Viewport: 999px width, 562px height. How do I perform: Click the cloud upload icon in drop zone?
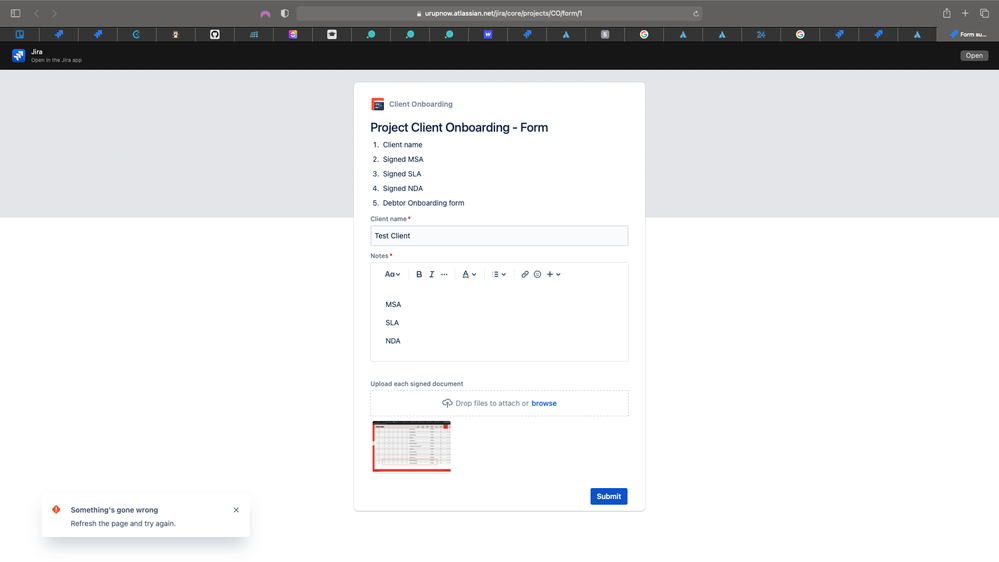[447, 403]
